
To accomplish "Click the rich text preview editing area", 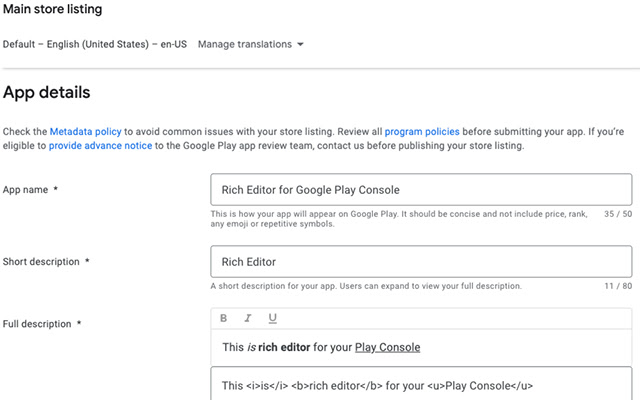I will click(520, 347).
